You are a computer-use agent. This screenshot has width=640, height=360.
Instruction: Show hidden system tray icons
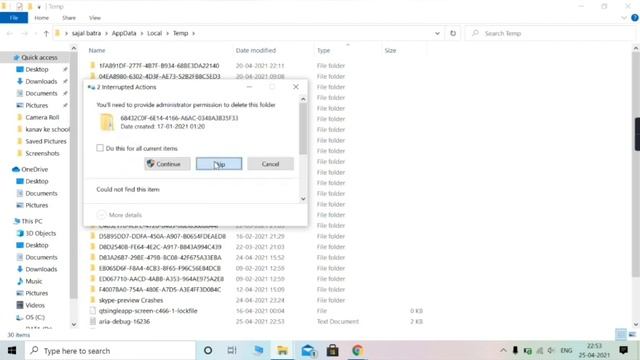[x=503, y=351]
